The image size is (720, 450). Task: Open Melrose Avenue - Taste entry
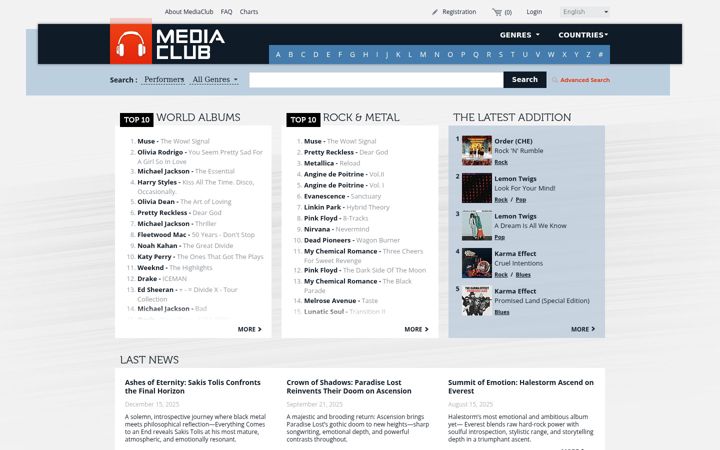341,301
